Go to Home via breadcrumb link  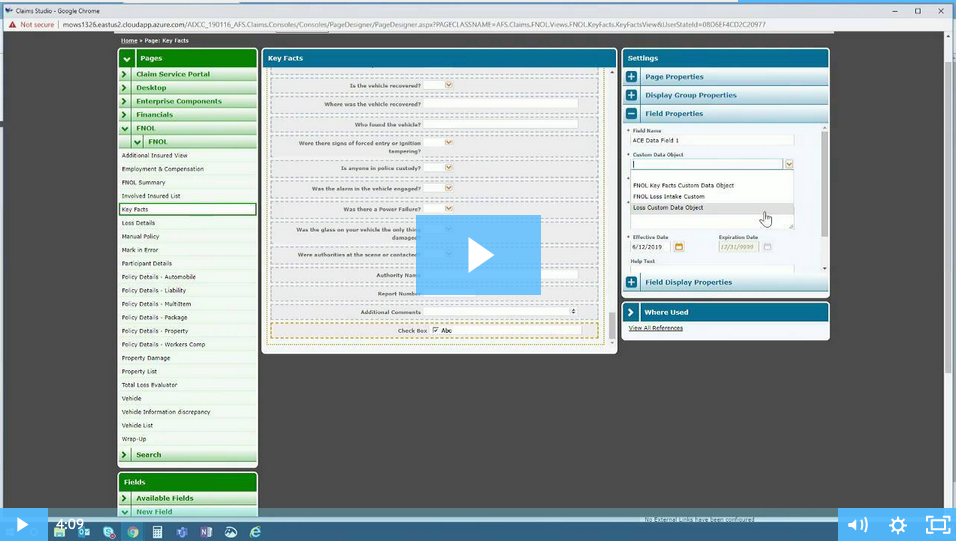[x=129, y=41]
